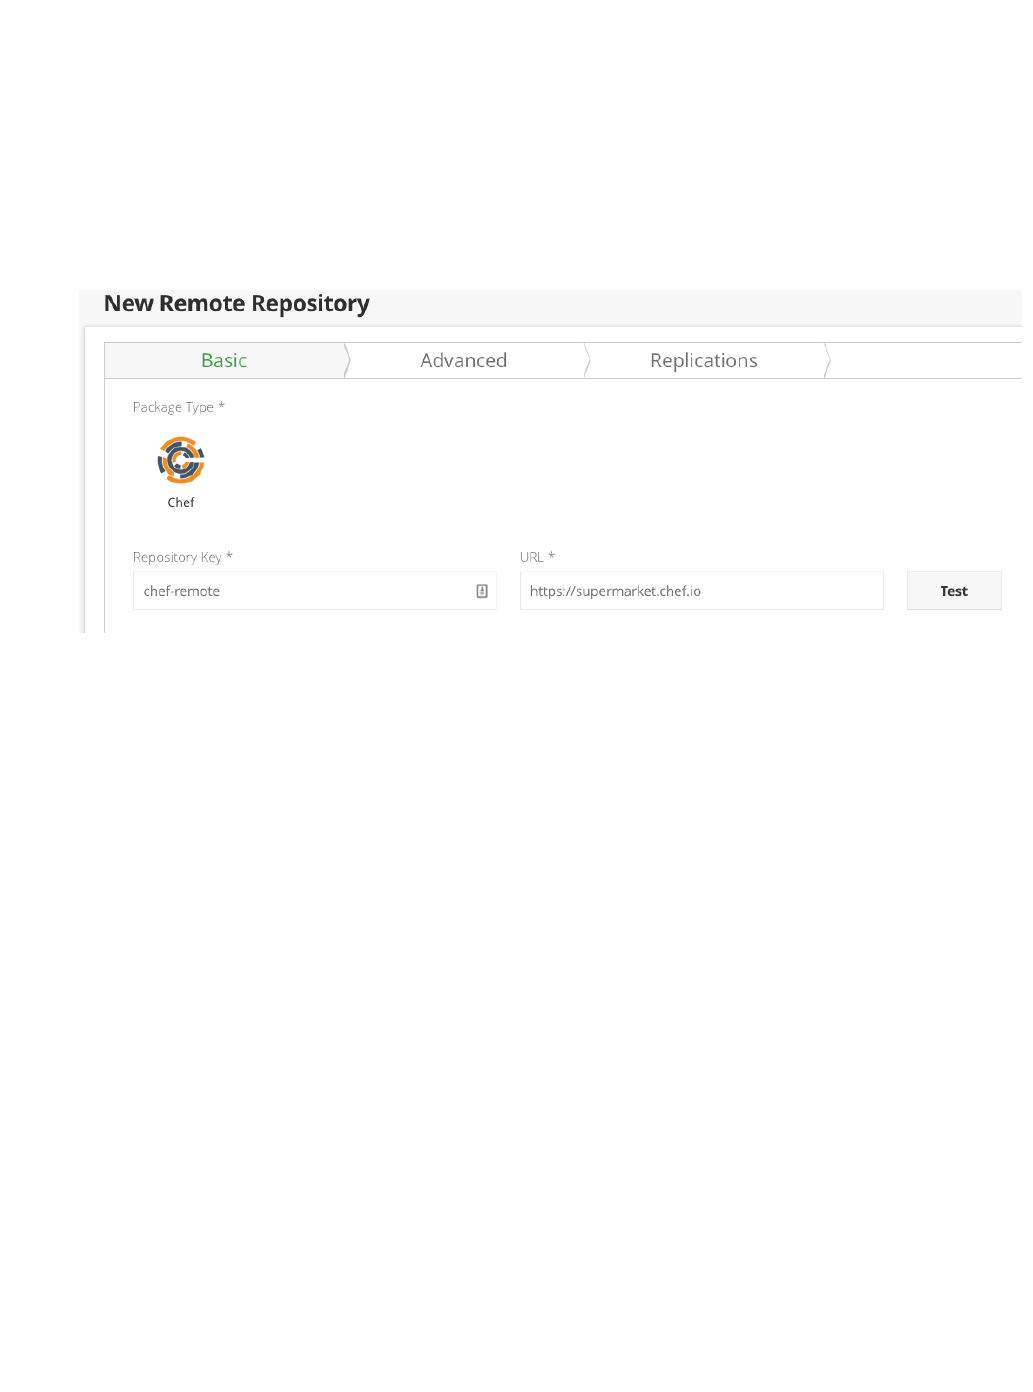Click the New Remote Repository heading
Image resolution: width=1033 pixels, height=1392 pixels.
point(237,304)
